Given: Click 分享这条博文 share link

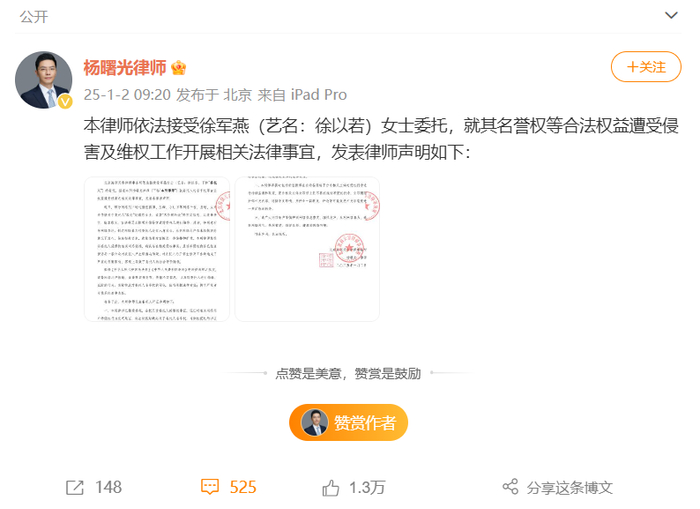Looking at the screenshot, I should pos(570,488).
